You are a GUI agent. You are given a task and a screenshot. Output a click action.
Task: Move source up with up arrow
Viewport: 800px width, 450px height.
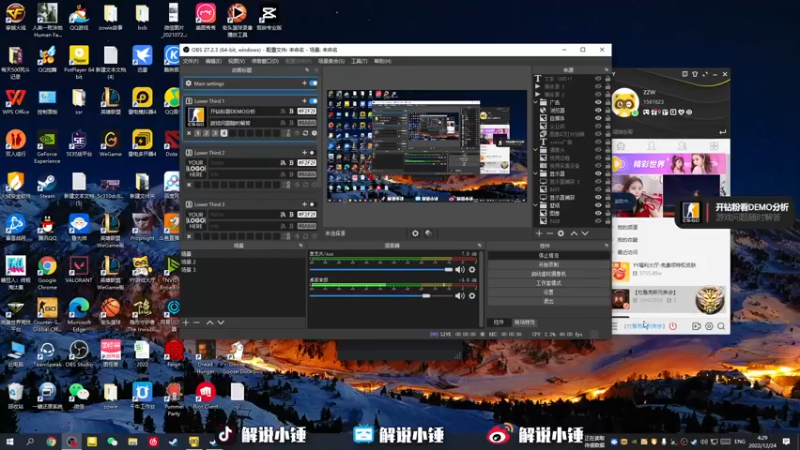pos(574,233)
